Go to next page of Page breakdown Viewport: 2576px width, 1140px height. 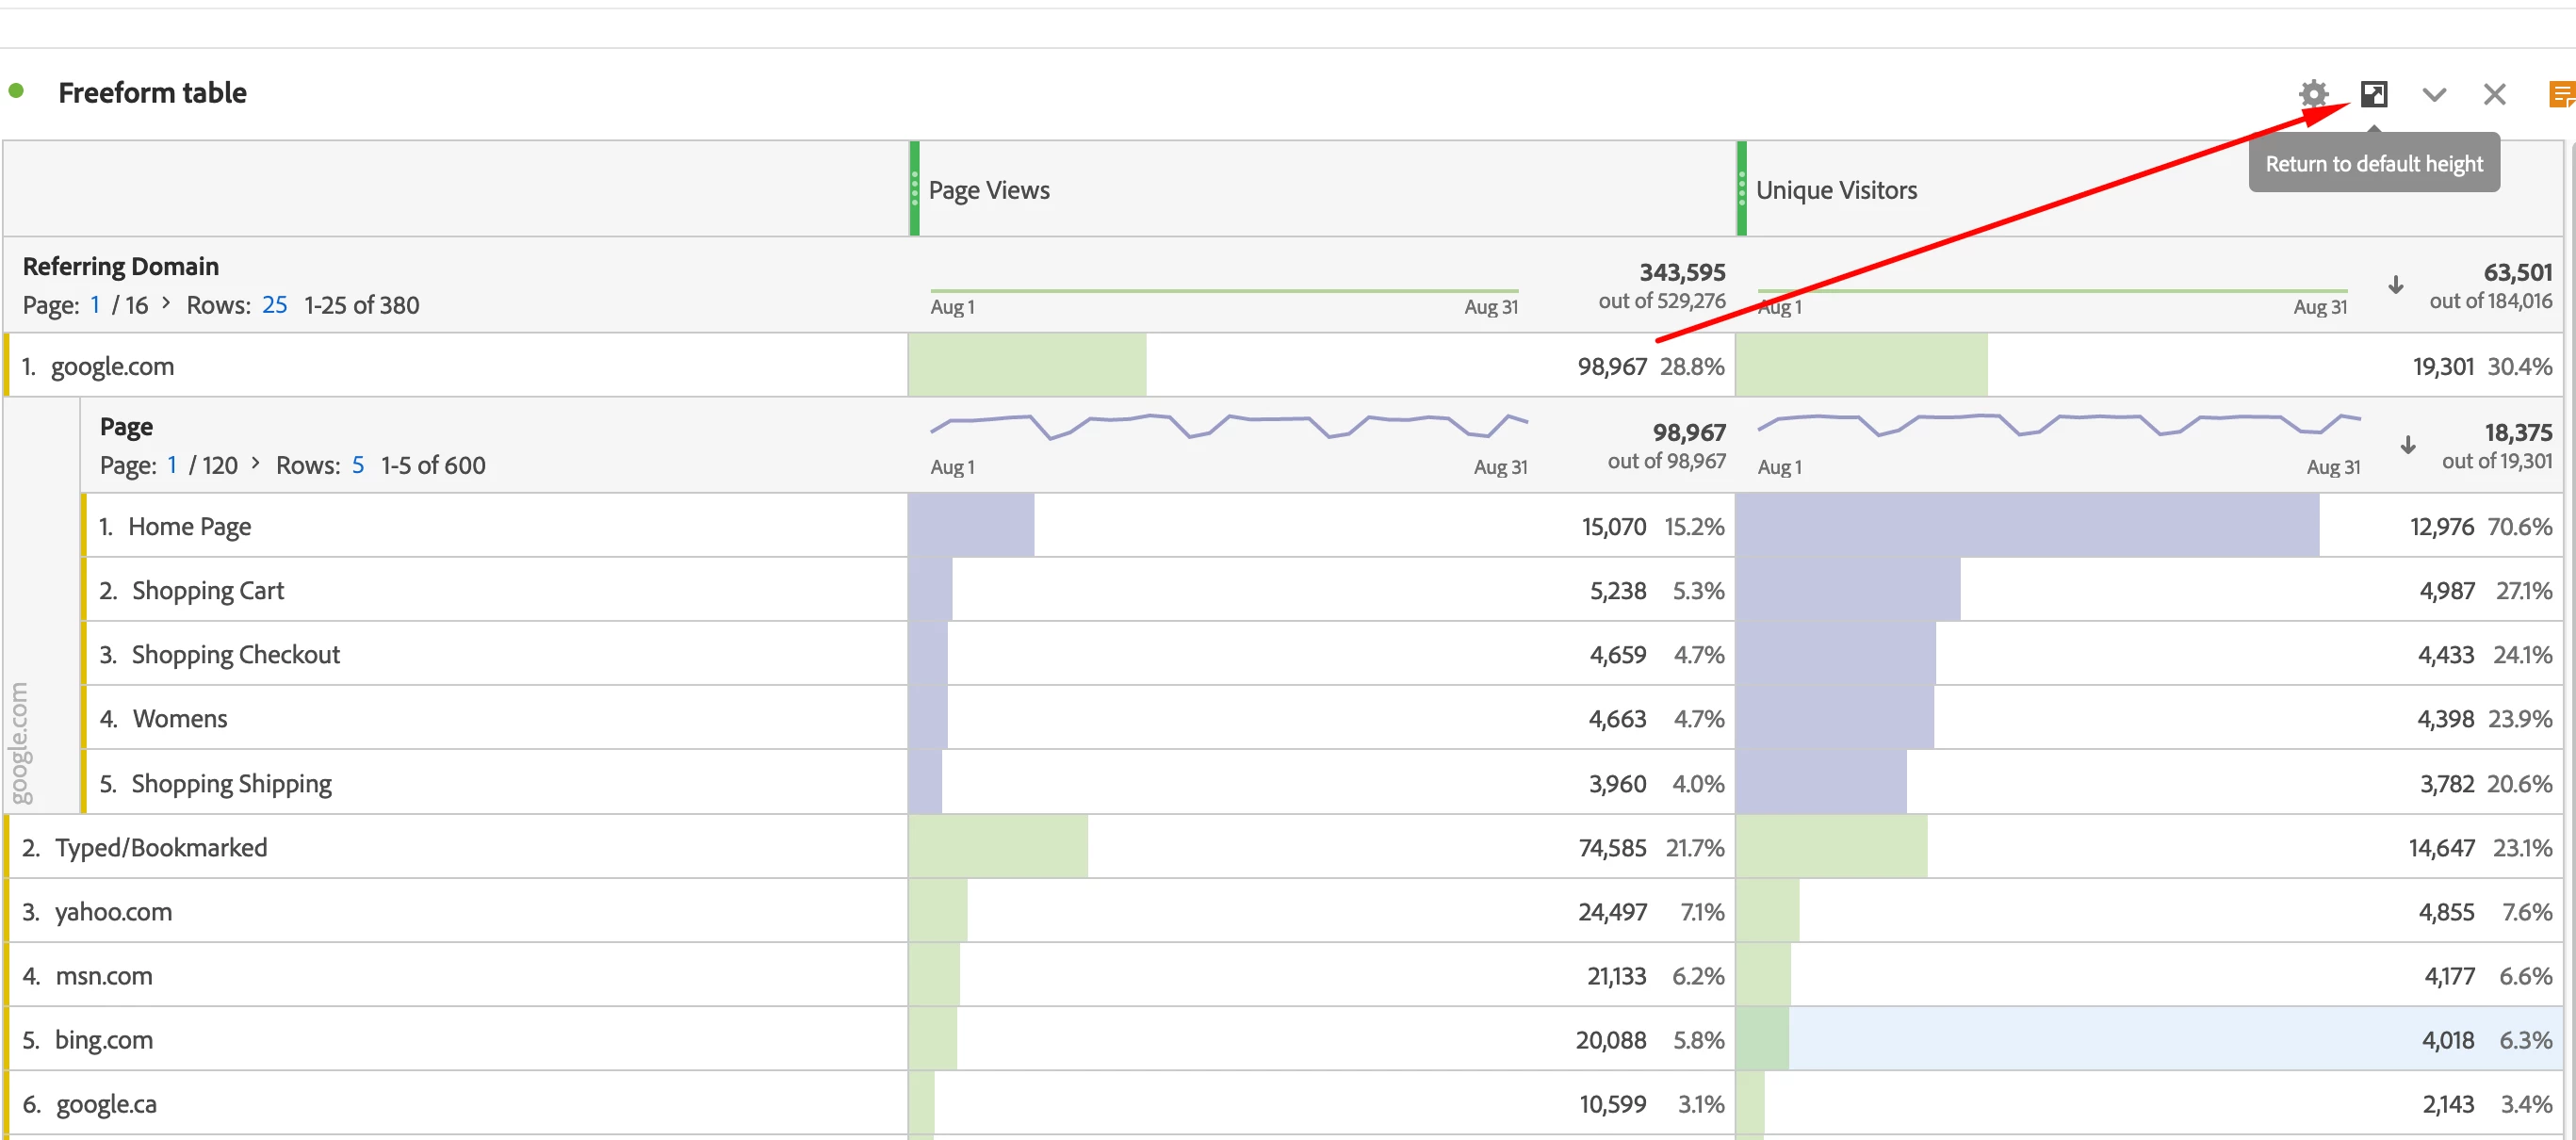[x=256, y=463]
